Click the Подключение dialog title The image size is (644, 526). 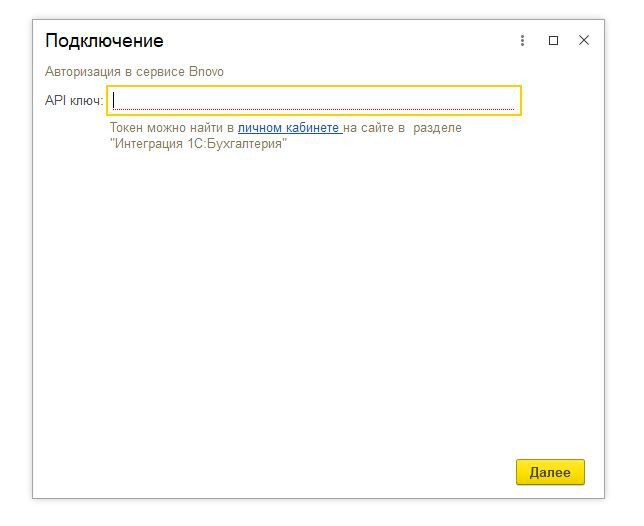point(104,41)
